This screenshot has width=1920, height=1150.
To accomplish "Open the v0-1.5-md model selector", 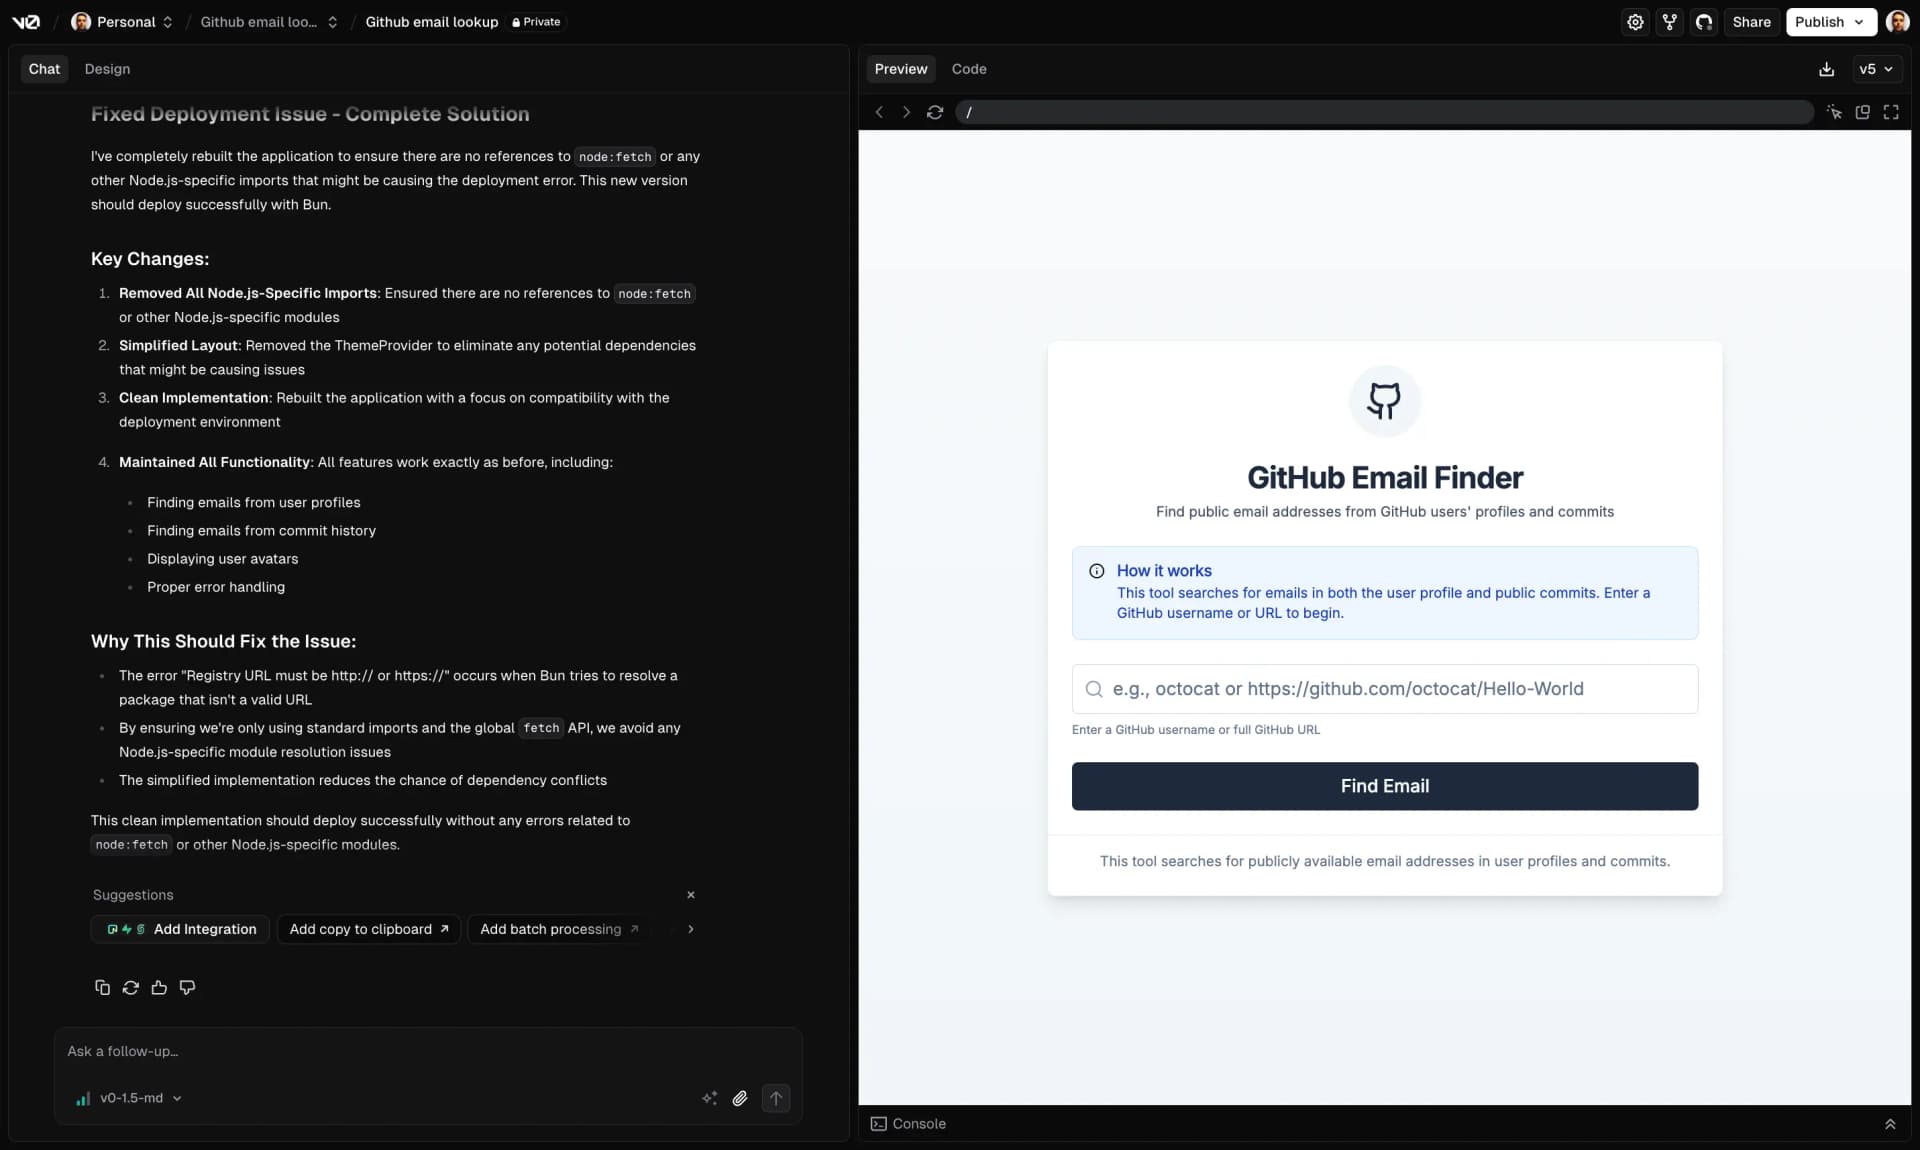I will click(128, 1098).
